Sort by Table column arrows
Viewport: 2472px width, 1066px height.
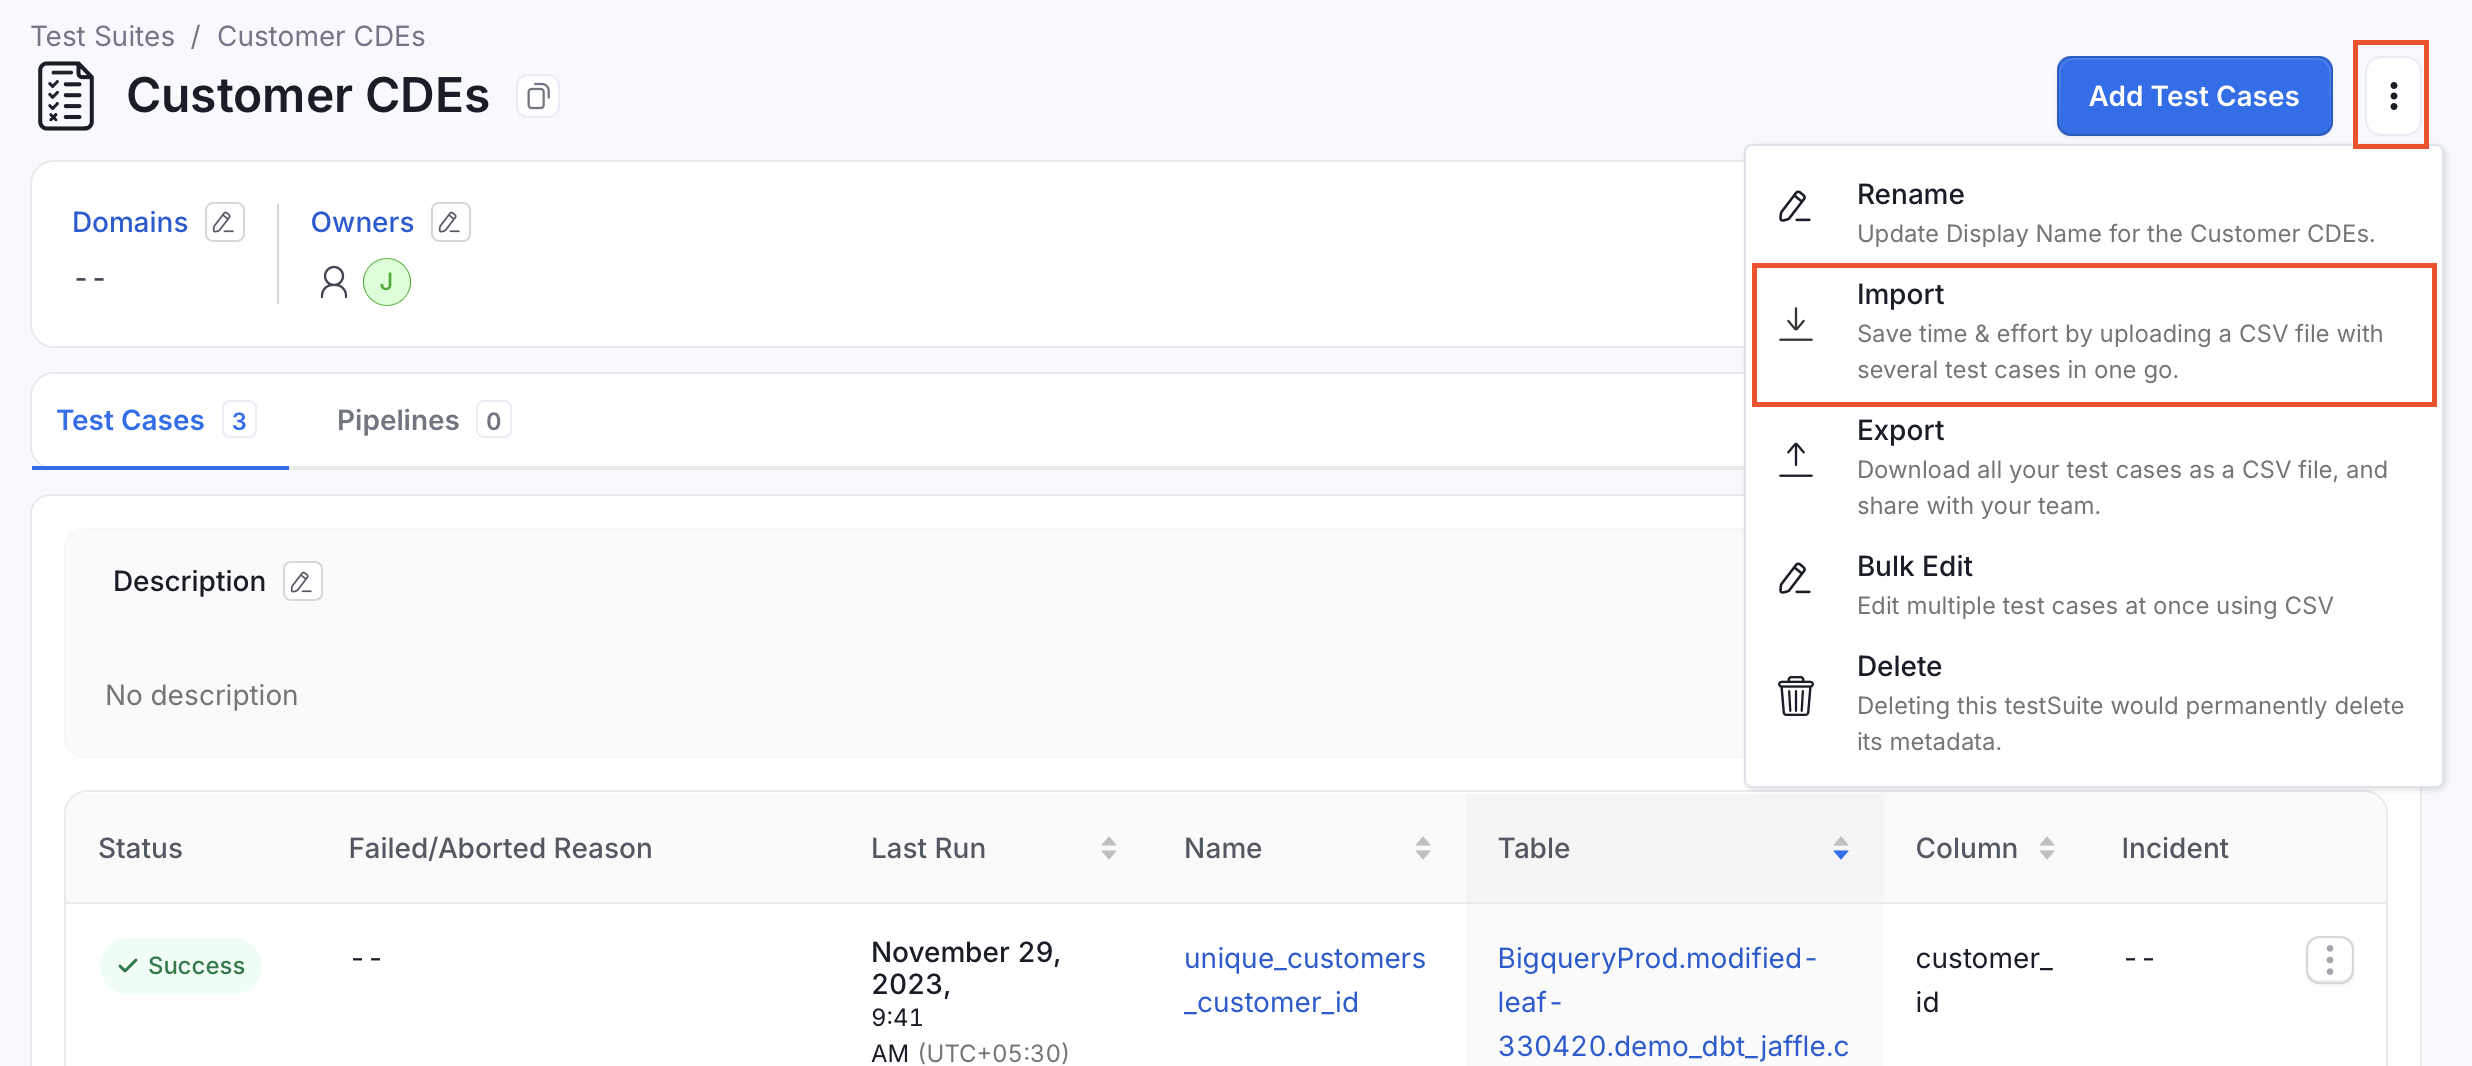click(x=1840, y=848)
